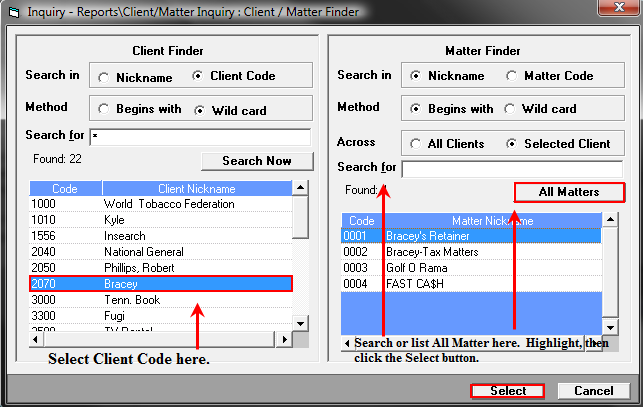Image resolution: width=643 pixels, height=407 pixels.
Task: Click the Matter Finder search field
Action: coord(511,169)
